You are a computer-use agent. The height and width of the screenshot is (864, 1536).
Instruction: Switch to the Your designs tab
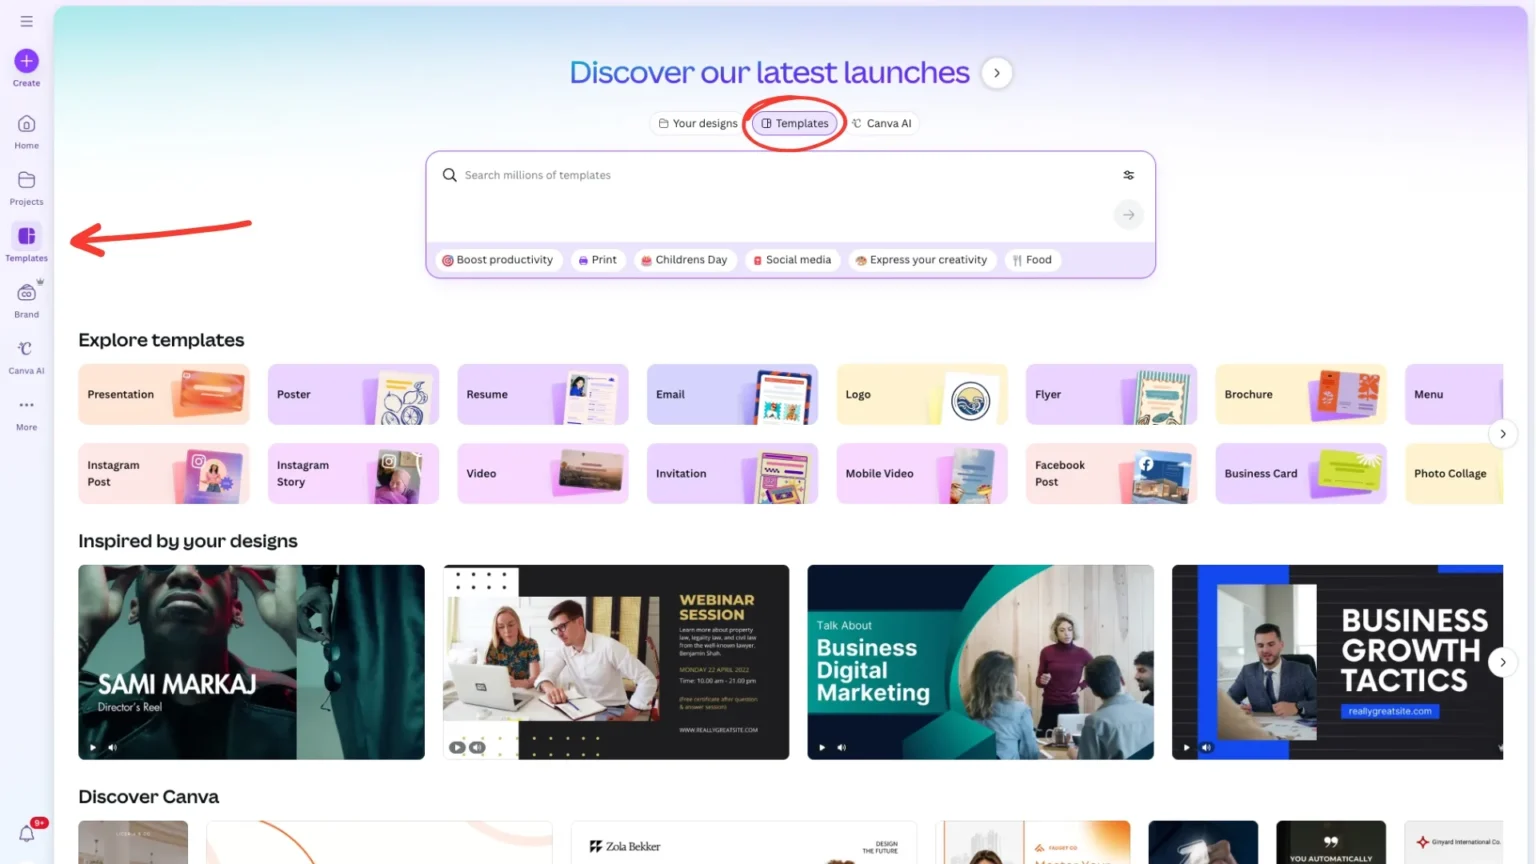pos(697,122)
